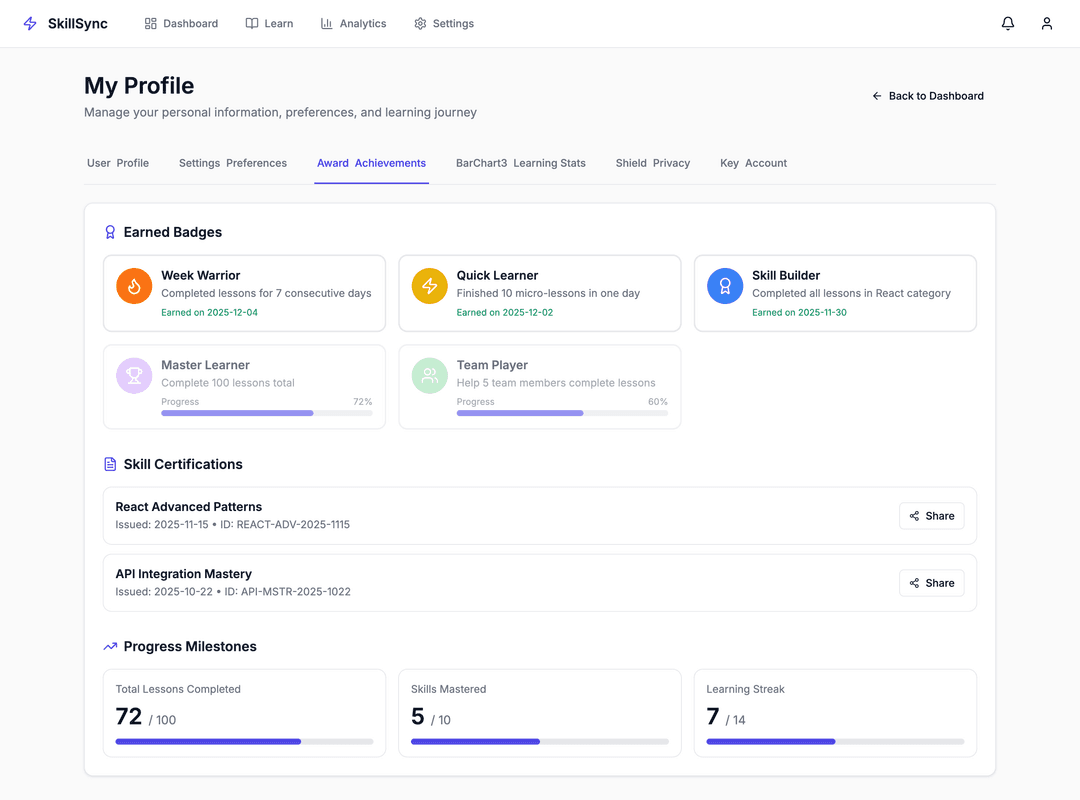This screenshot has height=800, width=1080.
Task: Click the Skill Certifications document icon
Action: click(110, 464)
